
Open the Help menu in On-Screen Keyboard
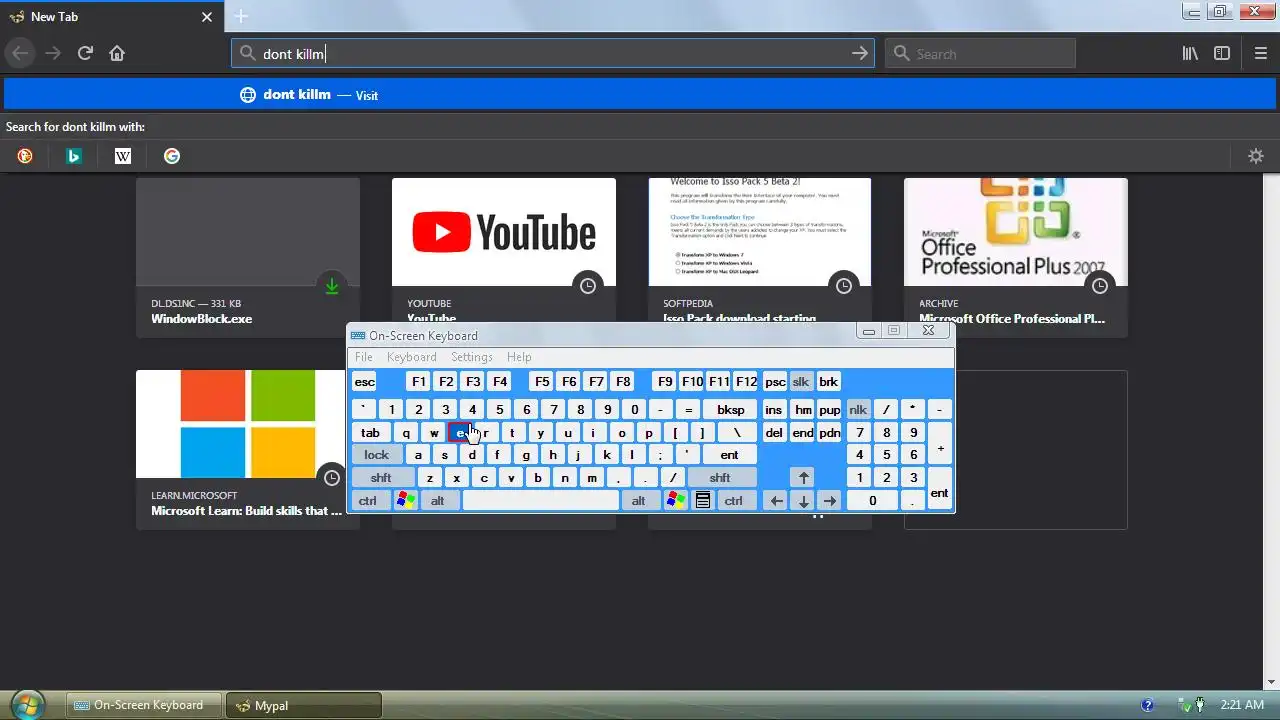click(x=519, y=357)
